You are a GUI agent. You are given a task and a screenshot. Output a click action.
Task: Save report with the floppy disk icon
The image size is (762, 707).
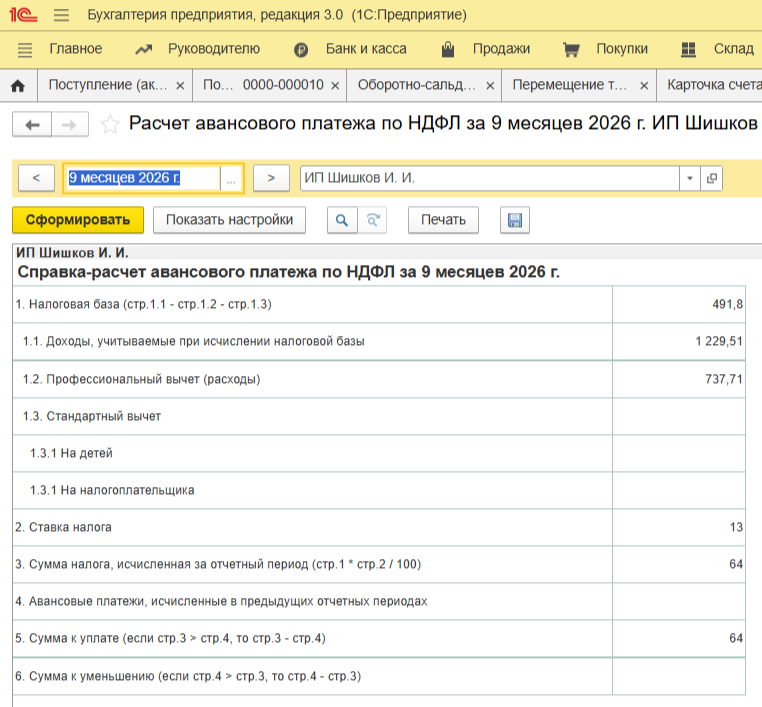515,220
